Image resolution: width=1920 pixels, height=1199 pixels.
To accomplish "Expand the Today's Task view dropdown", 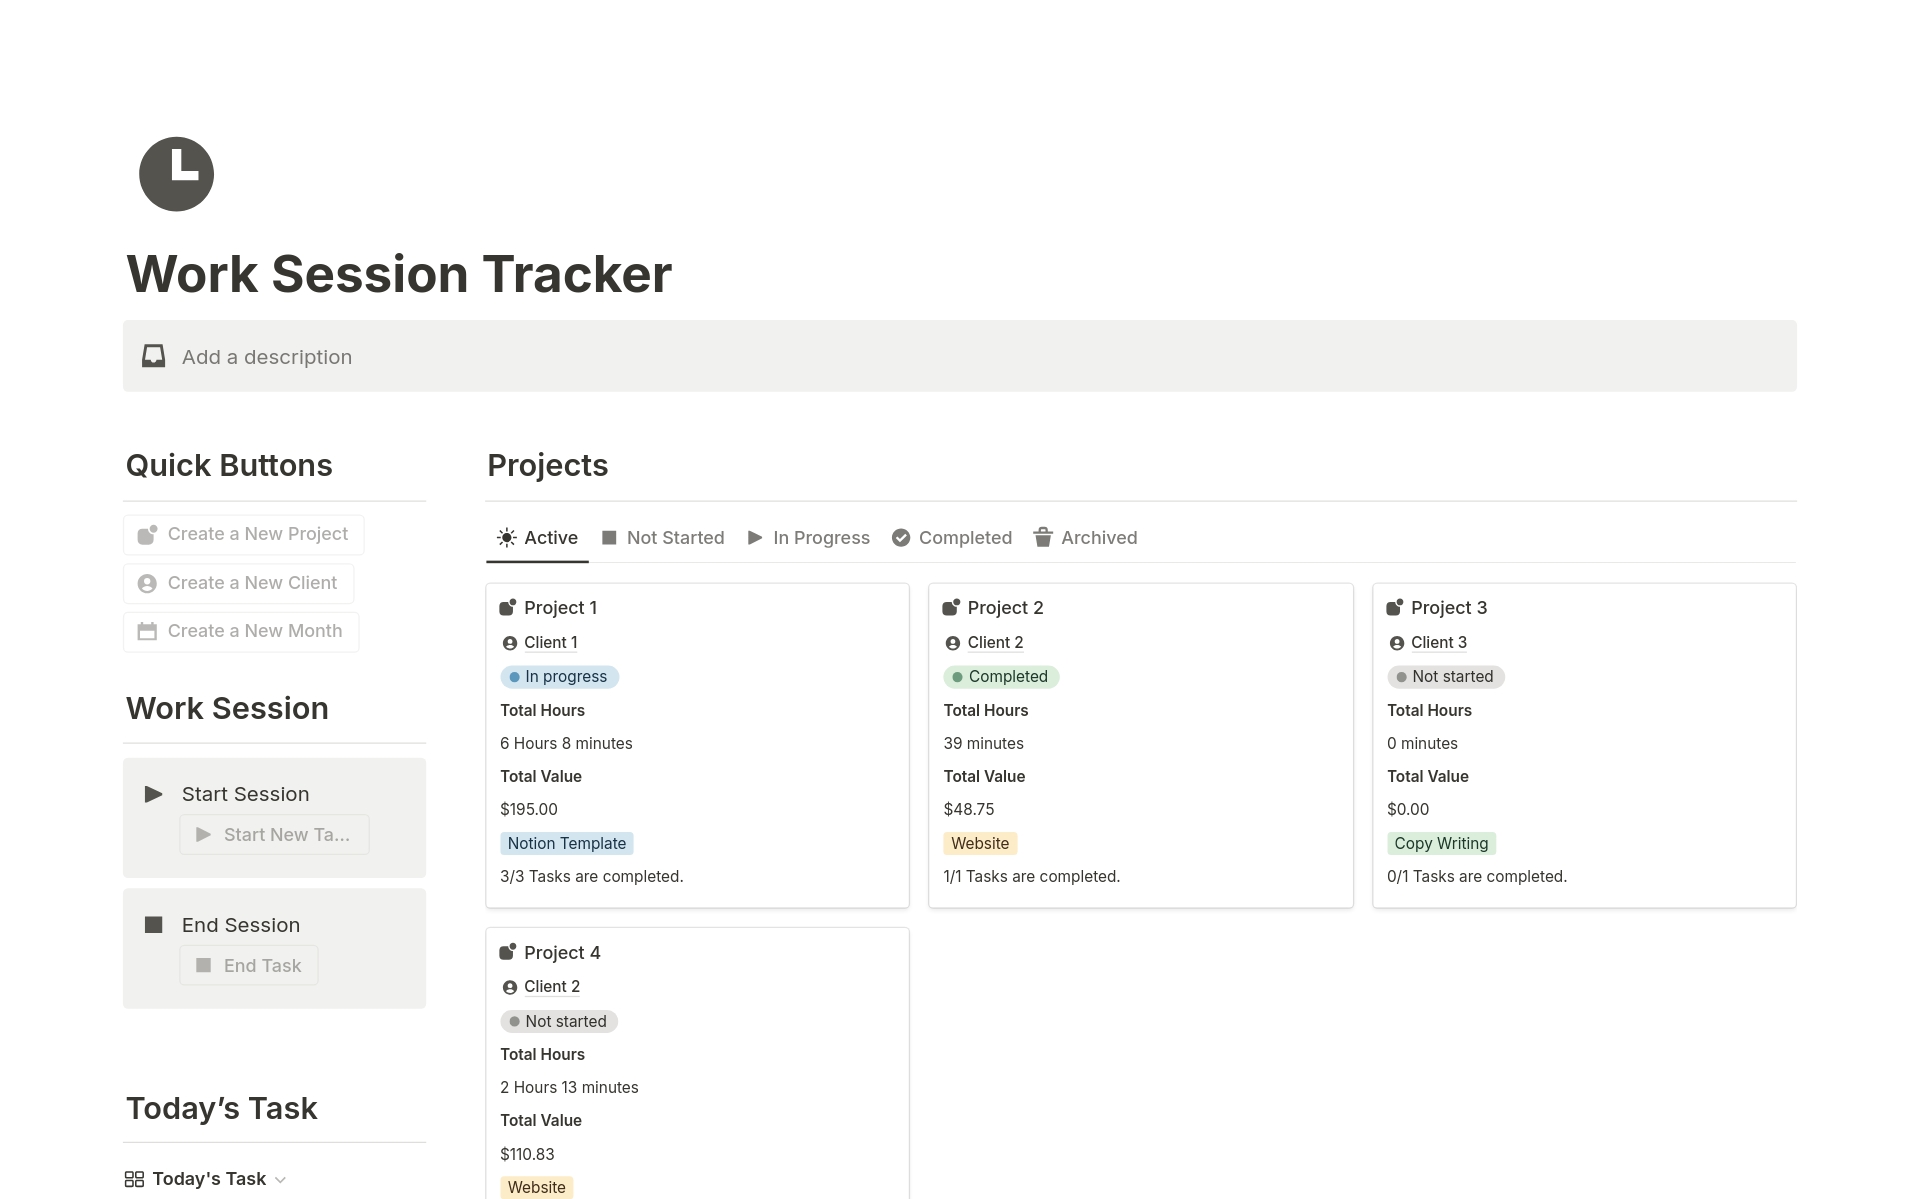I will (281, 1179).
